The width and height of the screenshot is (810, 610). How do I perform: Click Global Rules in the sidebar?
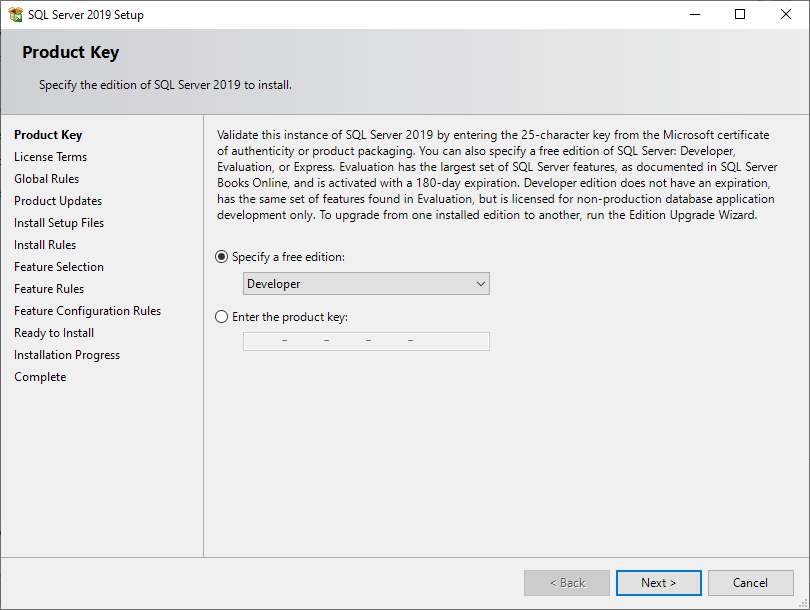[x=46, y=179]
